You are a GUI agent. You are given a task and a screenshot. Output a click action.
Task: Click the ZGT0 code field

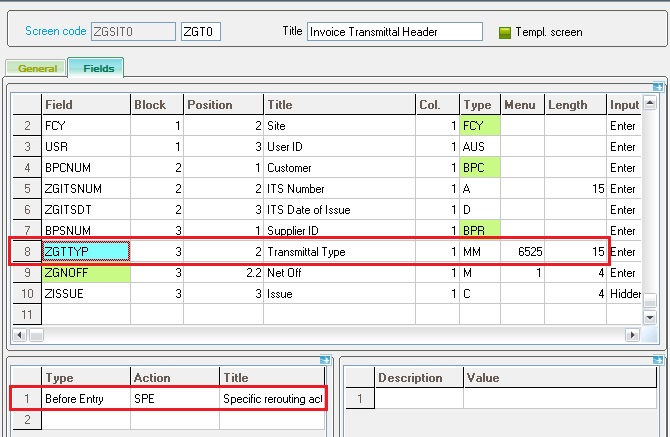click(201, 32)
